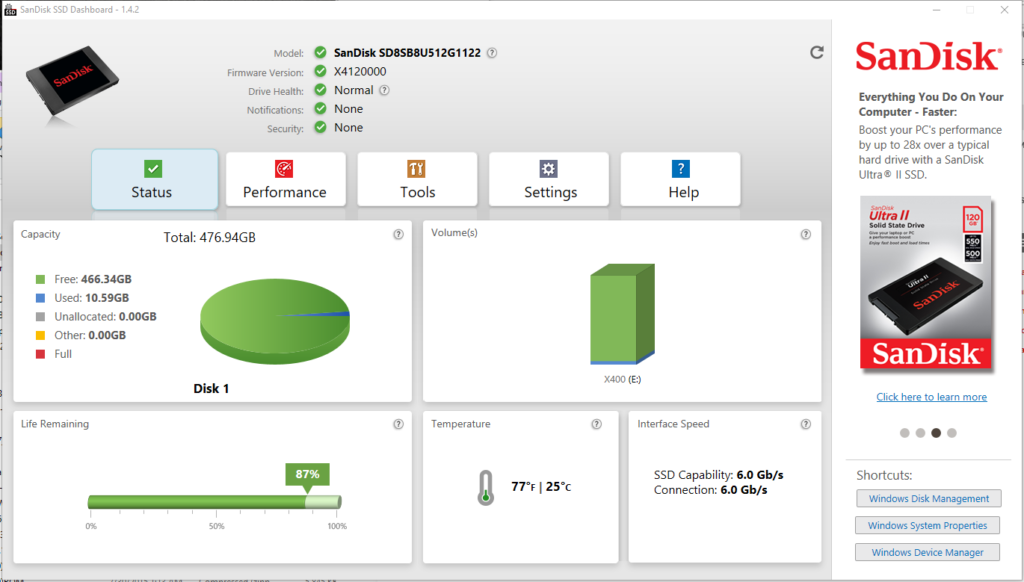Click the 'Used: 10.59GB' legend entry
Image resolution: width=1024 pixels, height=582 pixels.
(x=91, y=298)
